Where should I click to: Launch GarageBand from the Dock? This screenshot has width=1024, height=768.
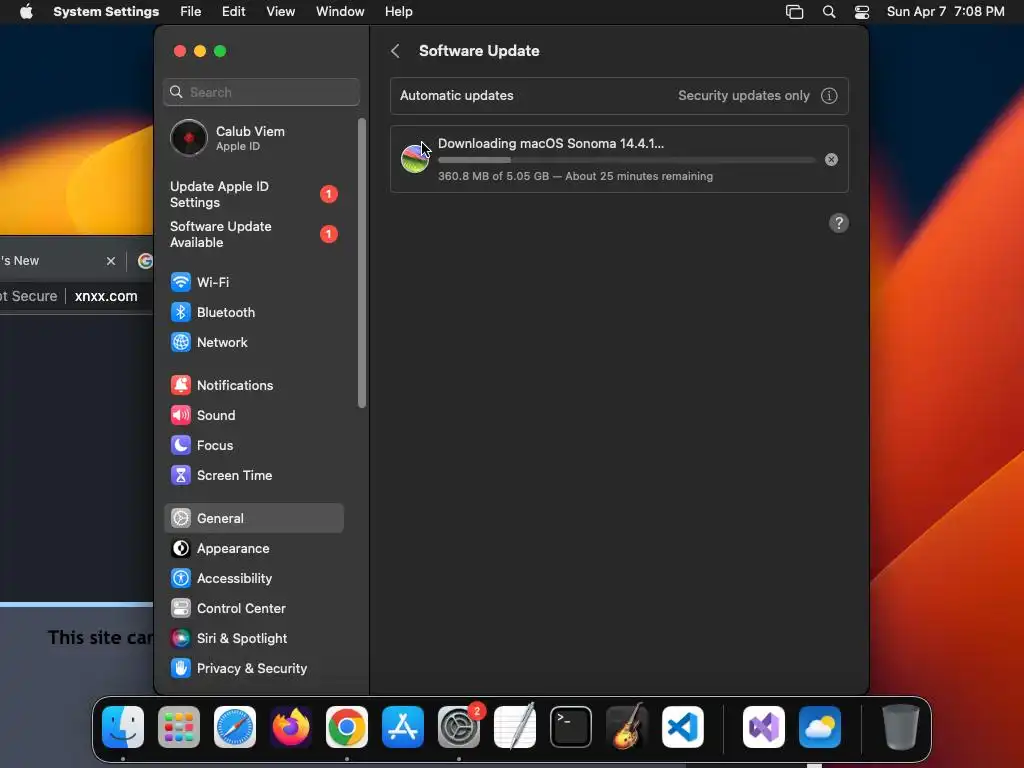click(627, 727)
